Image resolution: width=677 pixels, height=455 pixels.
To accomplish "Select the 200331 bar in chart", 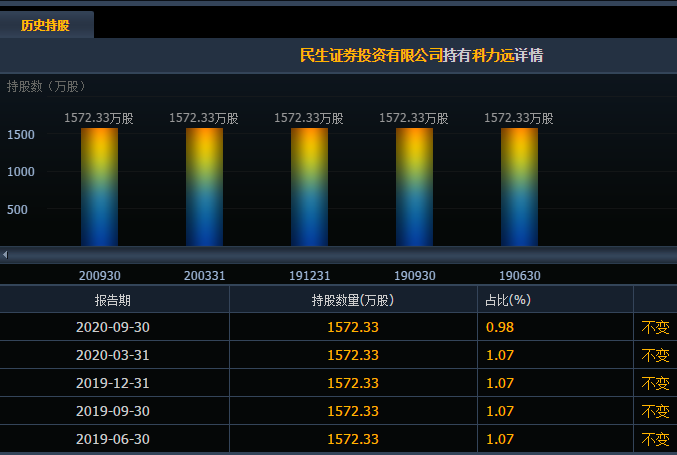I will tap(204, 187).
